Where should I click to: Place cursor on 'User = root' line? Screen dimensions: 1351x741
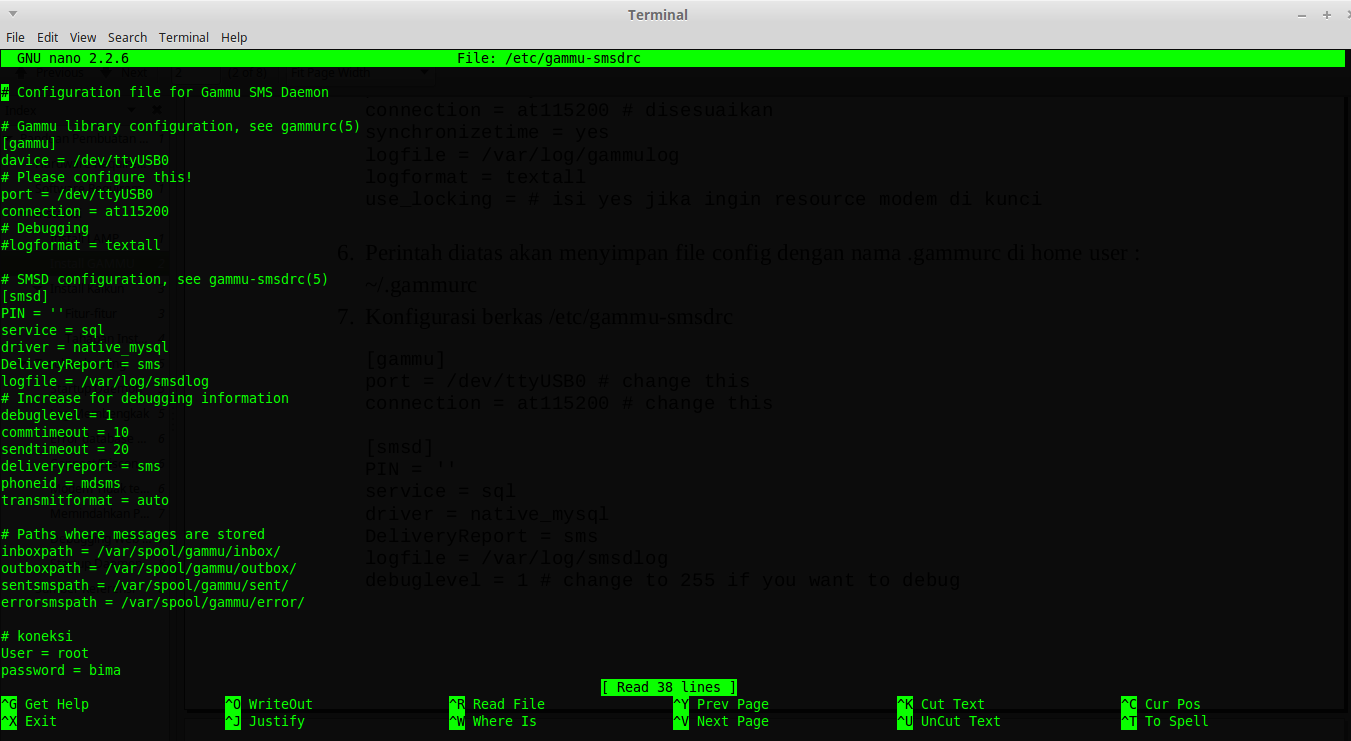click(x=45, y=653)
